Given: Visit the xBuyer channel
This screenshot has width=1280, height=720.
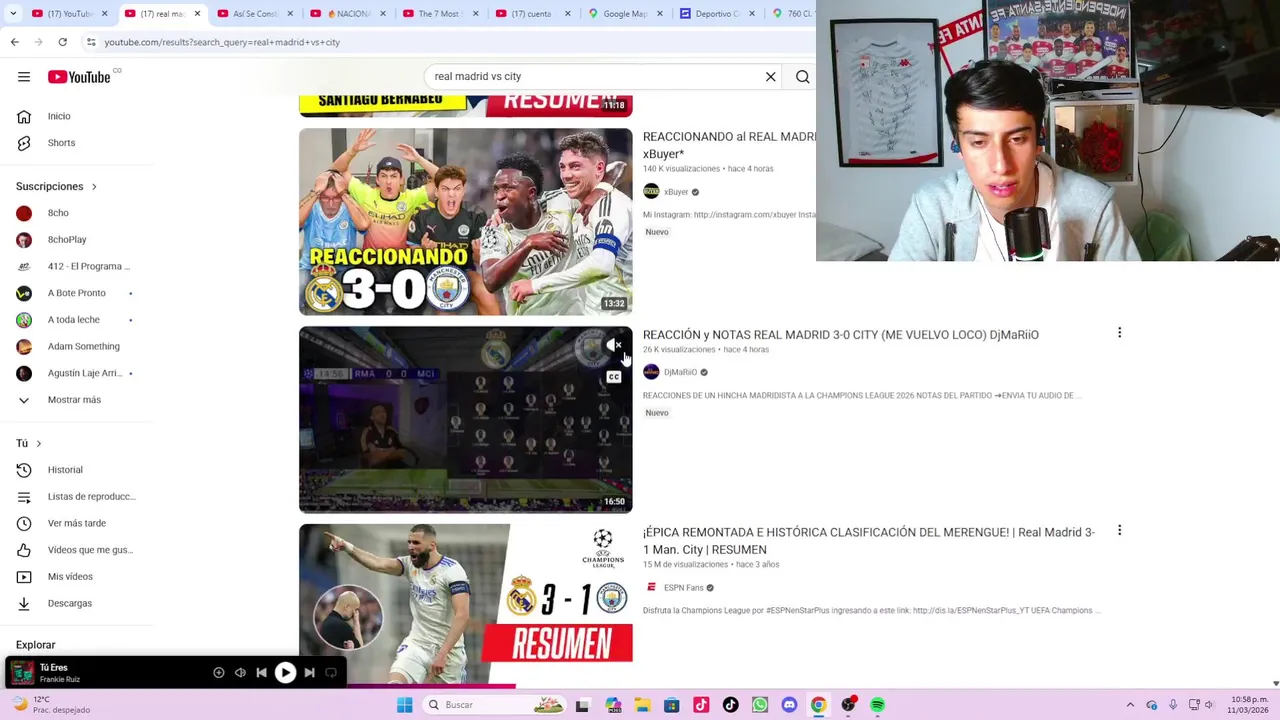Looking at the screenshot, I should point(676,192).
